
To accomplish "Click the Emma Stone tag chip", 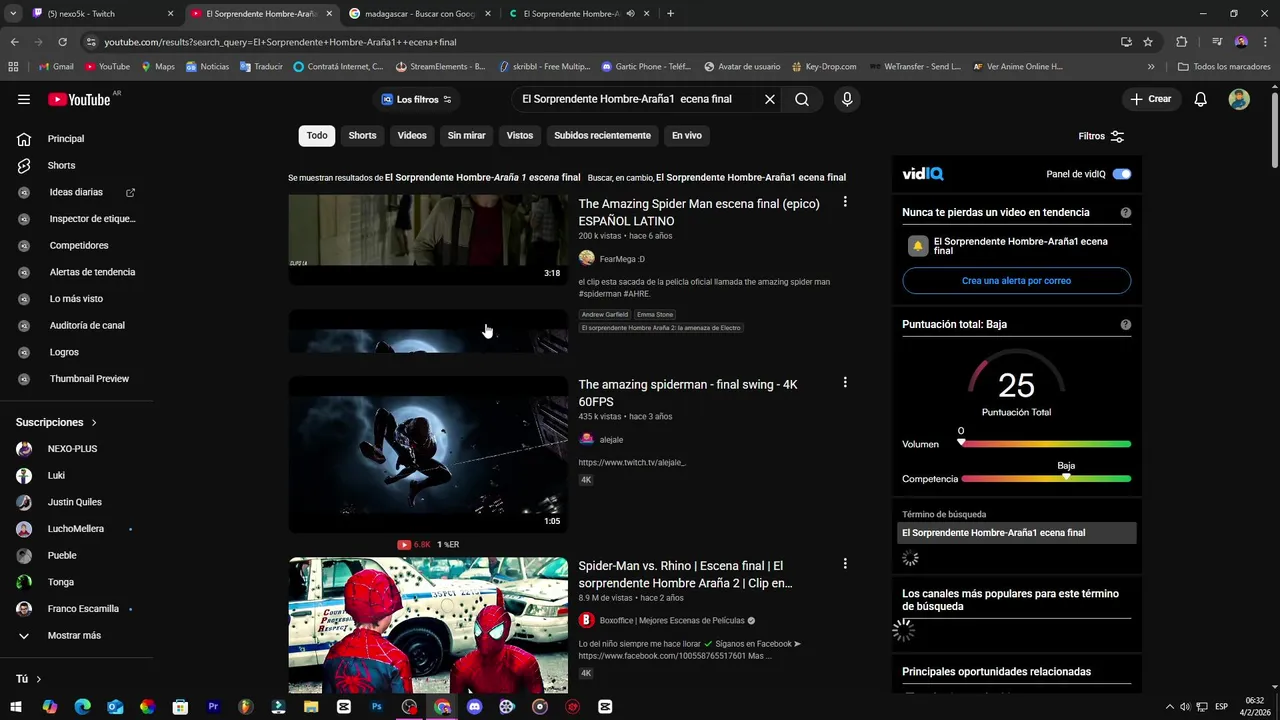I will pyautogui.click(x=655, y=315).
